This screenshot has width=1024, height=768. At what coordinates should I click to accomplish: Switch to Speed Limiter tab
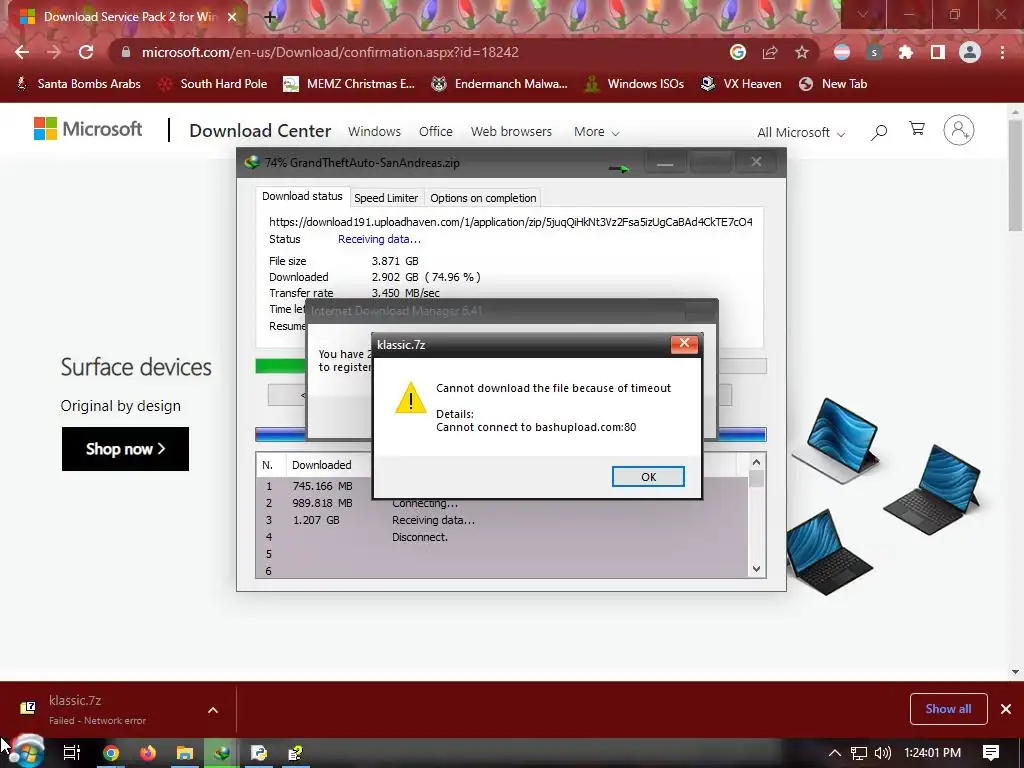pyautogui.click(x=386, y=198)
